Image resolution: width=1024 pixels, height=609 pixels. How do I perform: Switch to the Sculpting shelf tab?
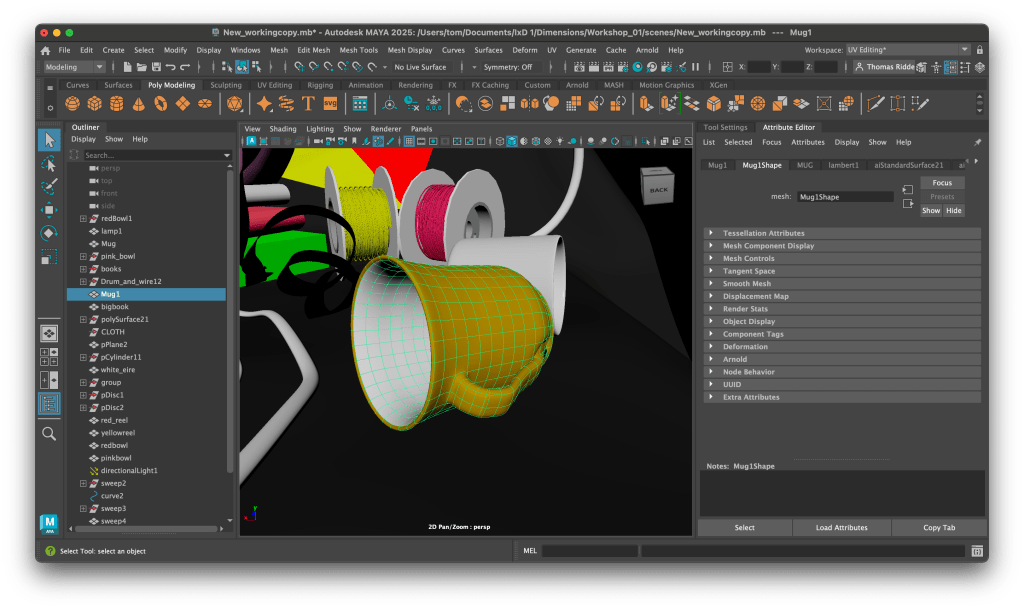pos(225,85)
